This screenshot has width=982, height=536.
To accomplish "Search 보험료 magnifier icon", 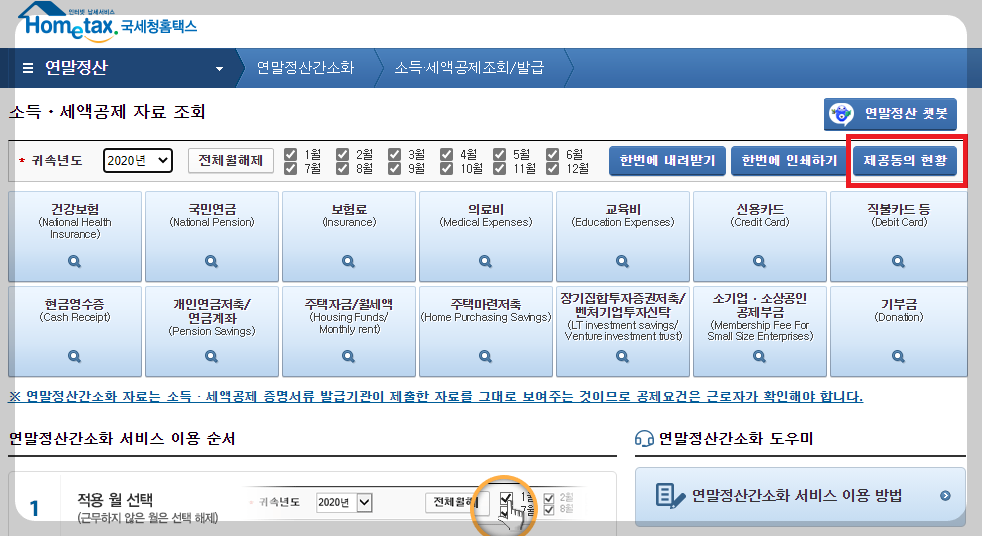I will pyautogui.click(x=349, y=262).
